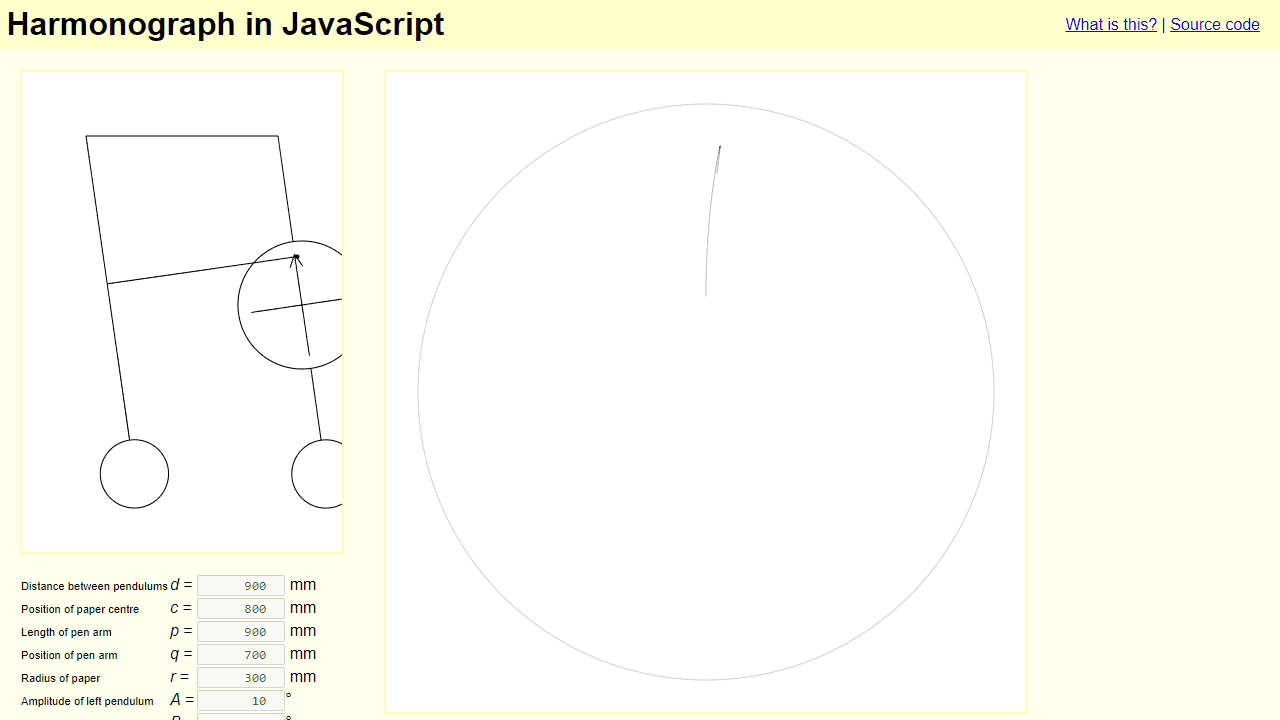Click the pen arm line in the diagram

point(200,270)
